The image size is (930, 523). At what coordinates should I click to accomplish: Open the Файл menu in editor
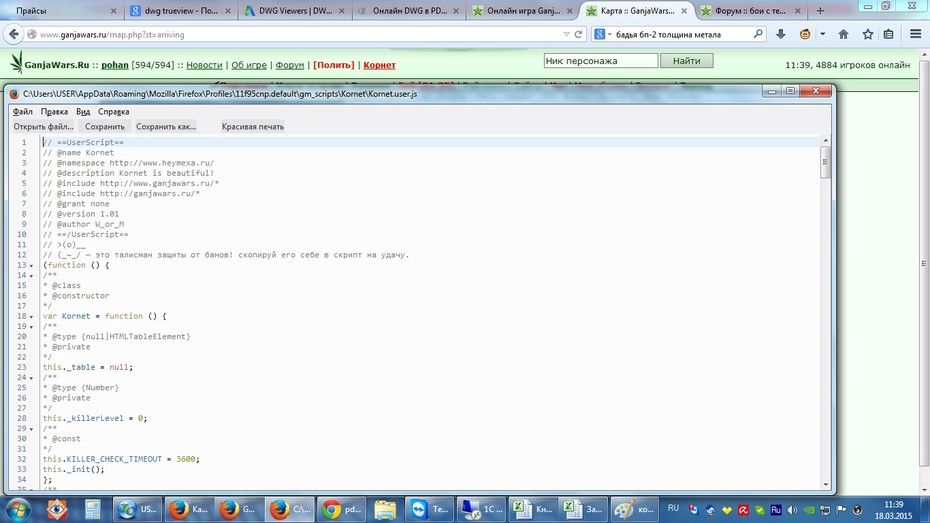[23, 111]
